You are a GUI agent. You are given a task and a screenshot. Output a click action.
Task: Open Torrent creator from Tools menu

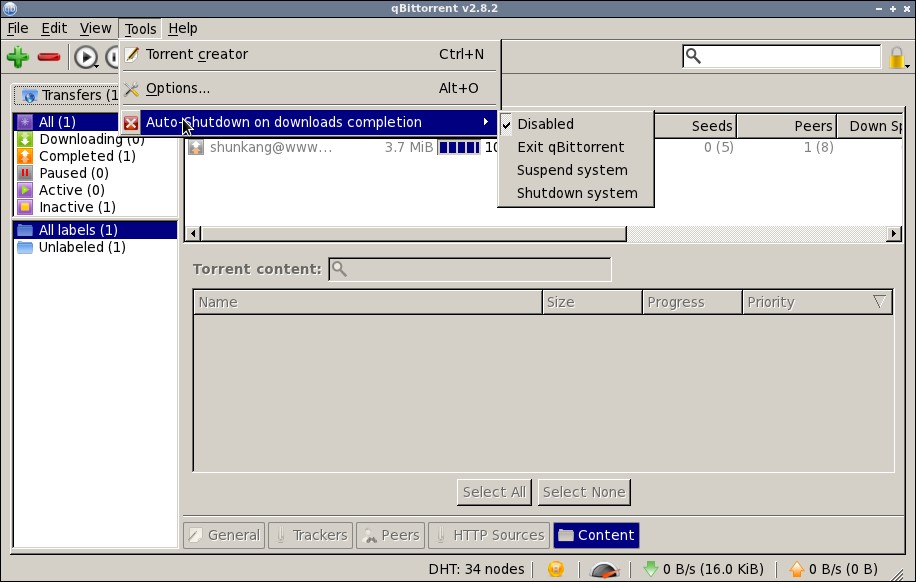point(309,54)
